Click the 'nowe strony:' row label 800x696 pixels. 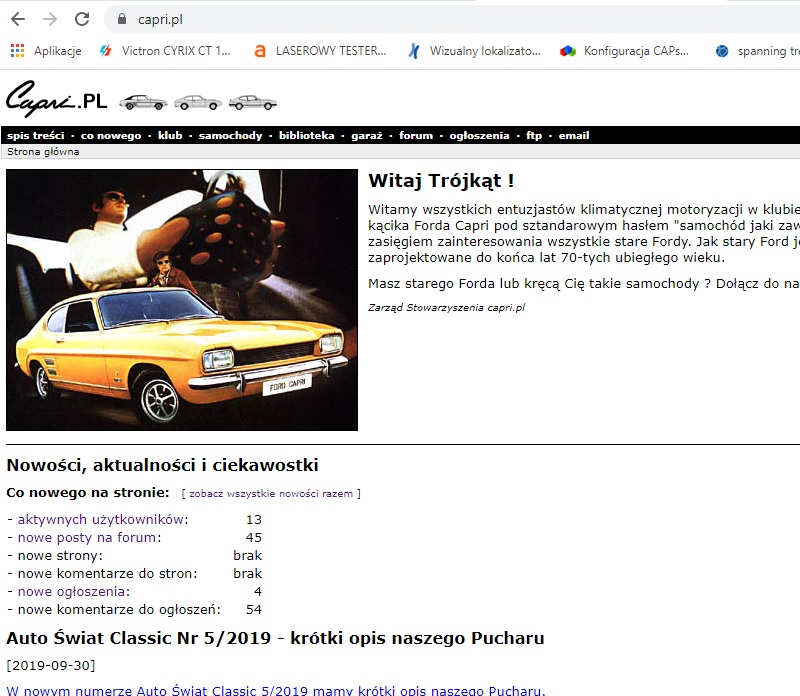[x=60, y=555]
